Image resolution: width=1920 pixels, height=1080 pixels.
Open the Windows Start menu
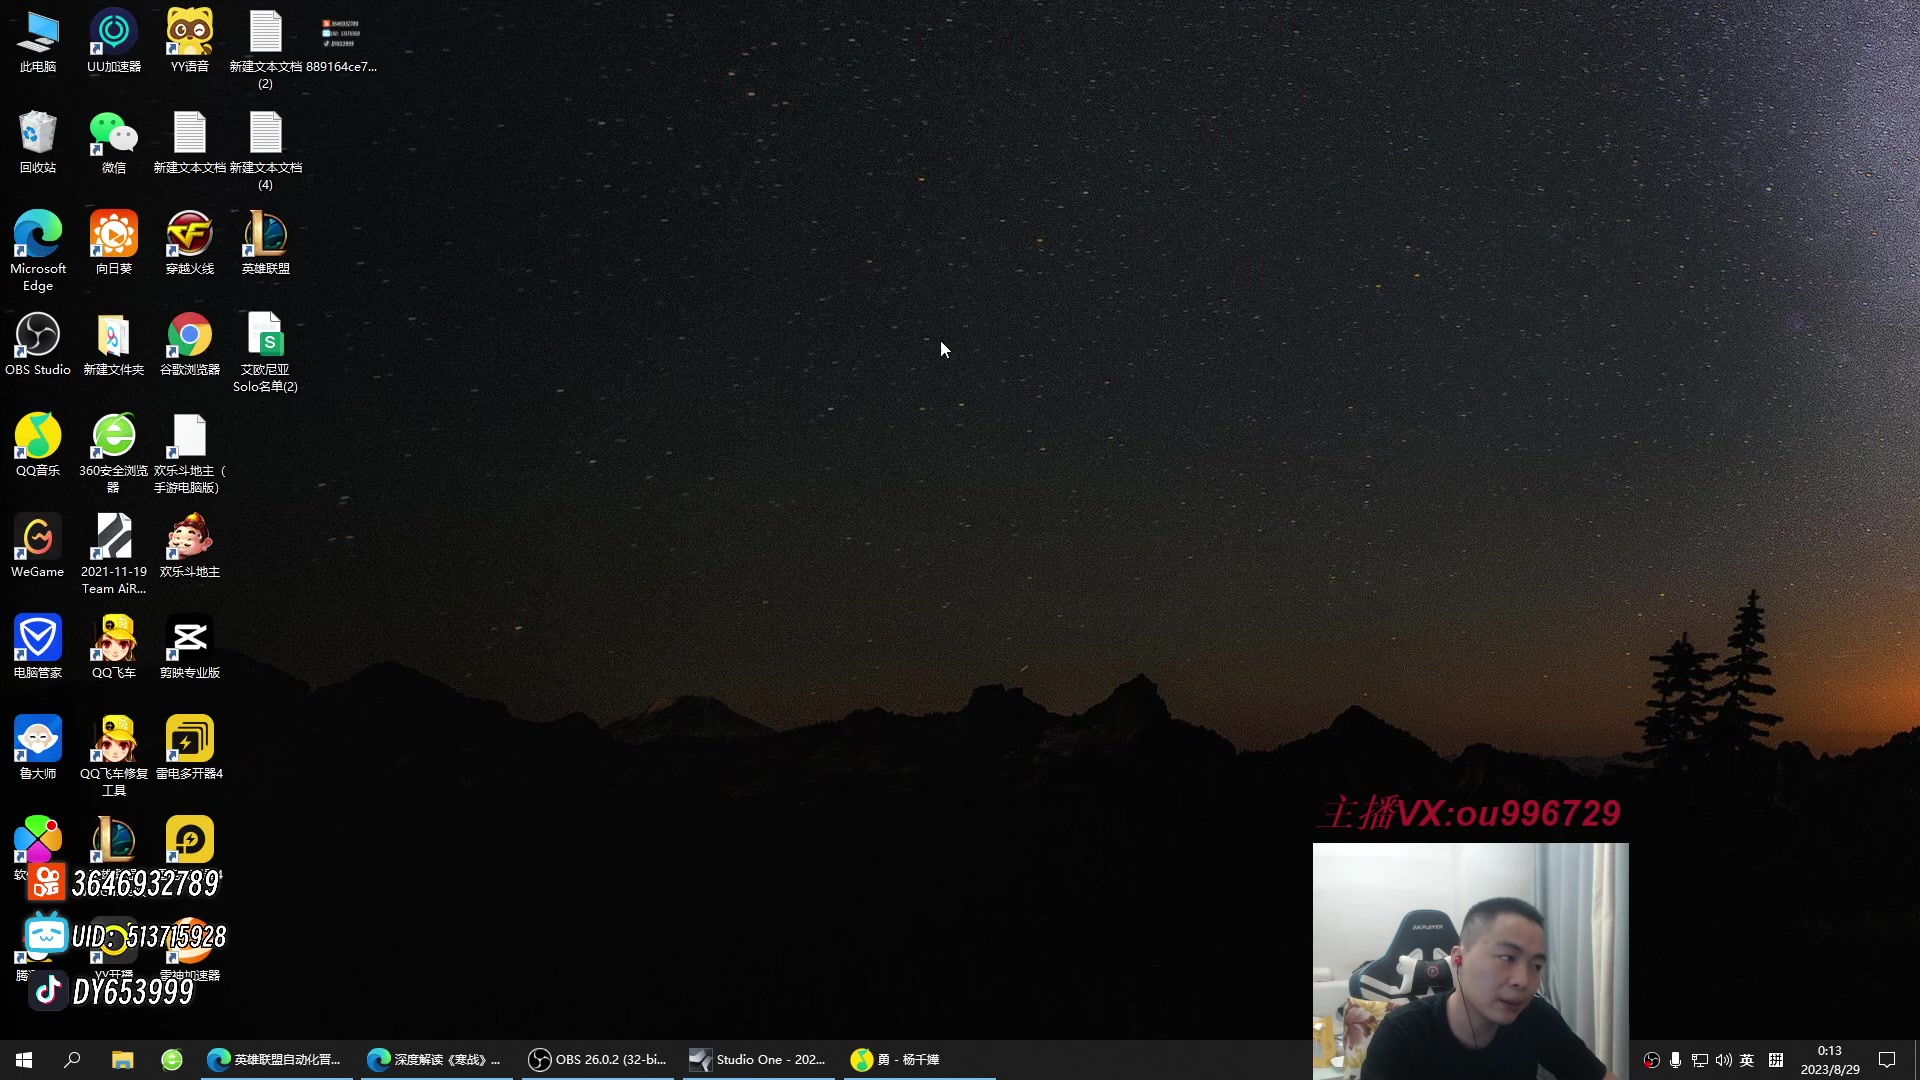(24, 1059)
